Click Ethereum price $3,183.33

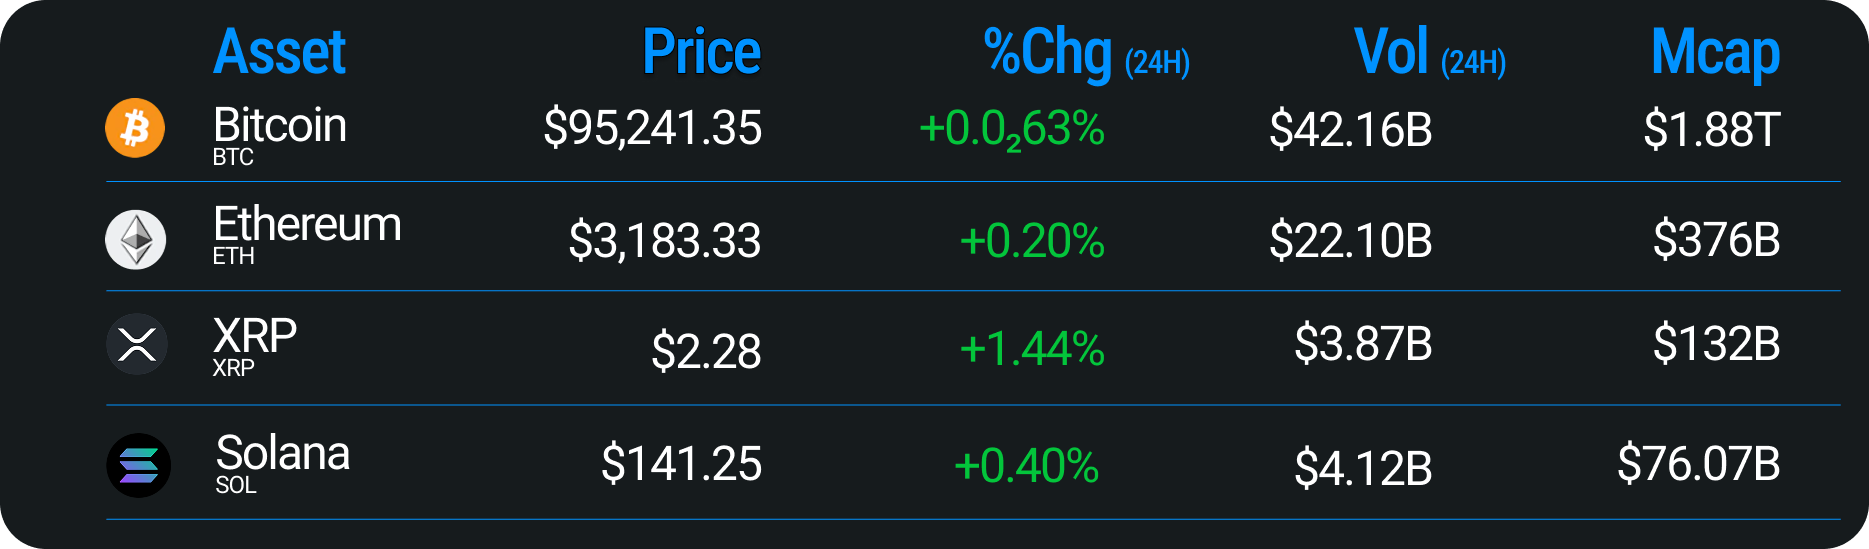[664, 241]
